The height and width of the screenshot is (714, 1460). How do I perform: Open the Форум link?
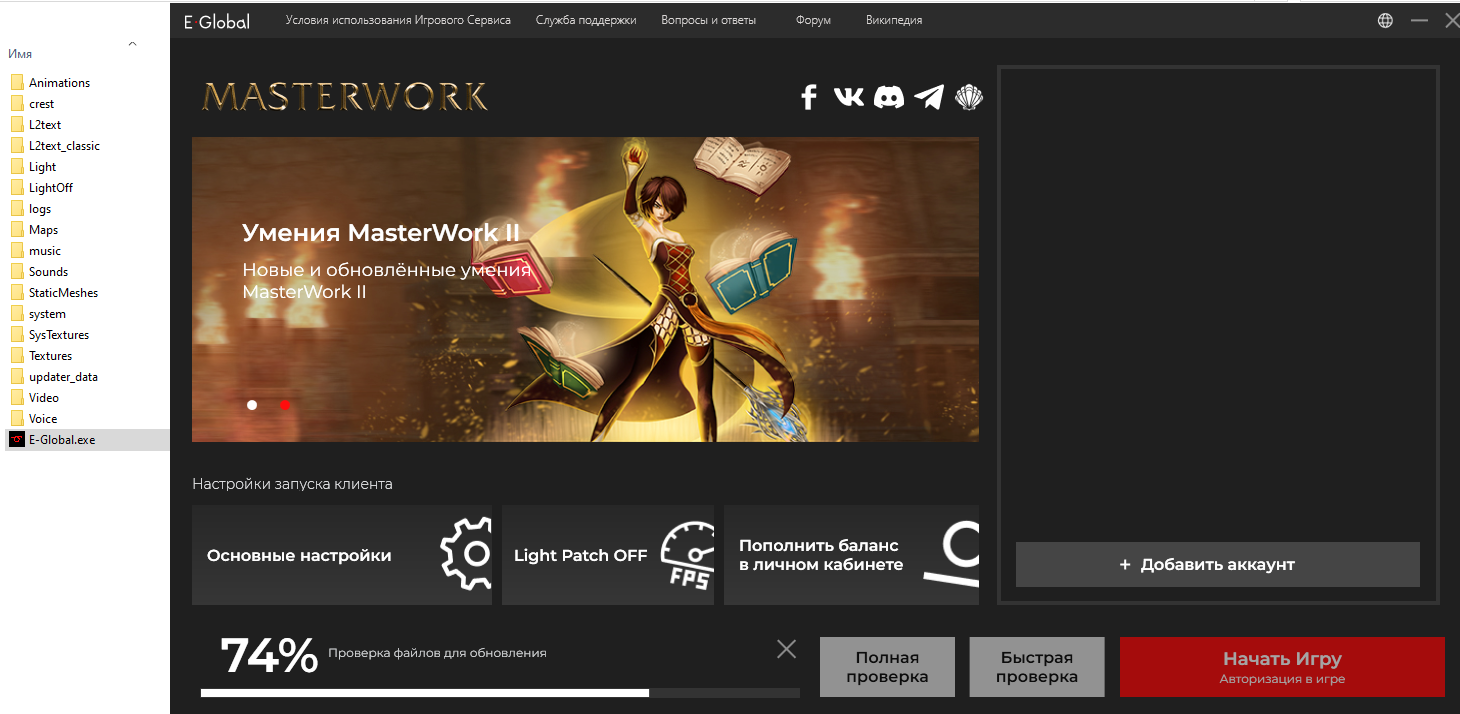coord(814,20)
